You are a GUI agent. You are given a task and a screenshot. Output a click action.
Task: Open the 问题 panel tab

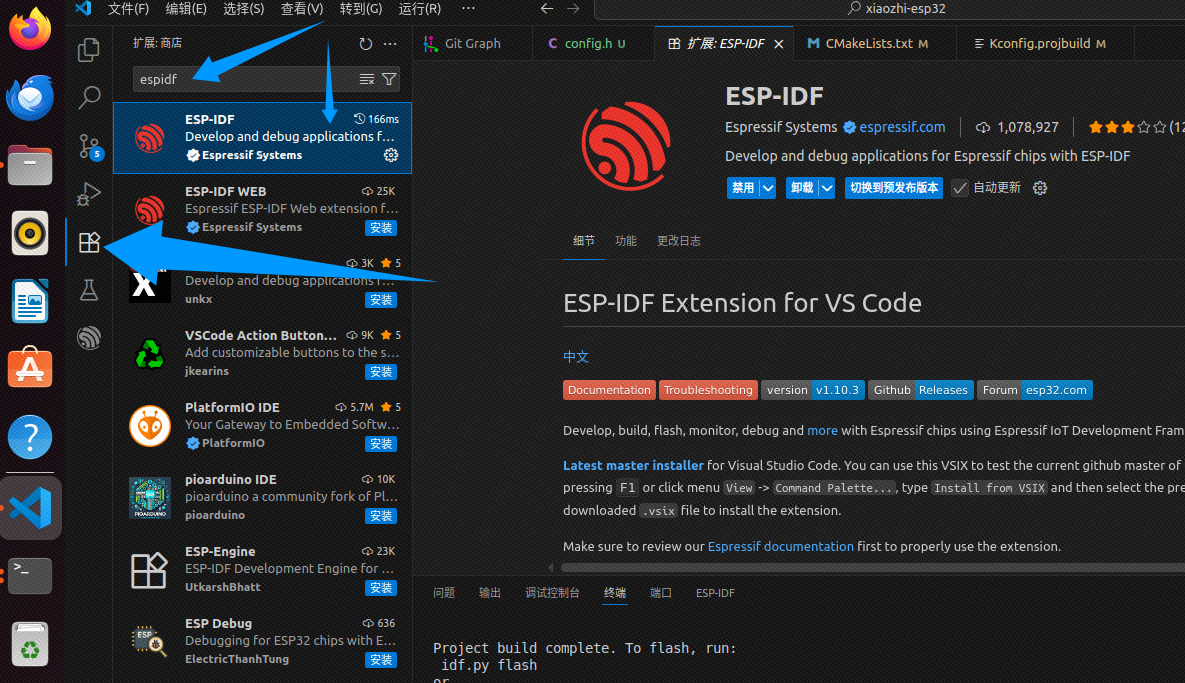(x=444, y=593)
